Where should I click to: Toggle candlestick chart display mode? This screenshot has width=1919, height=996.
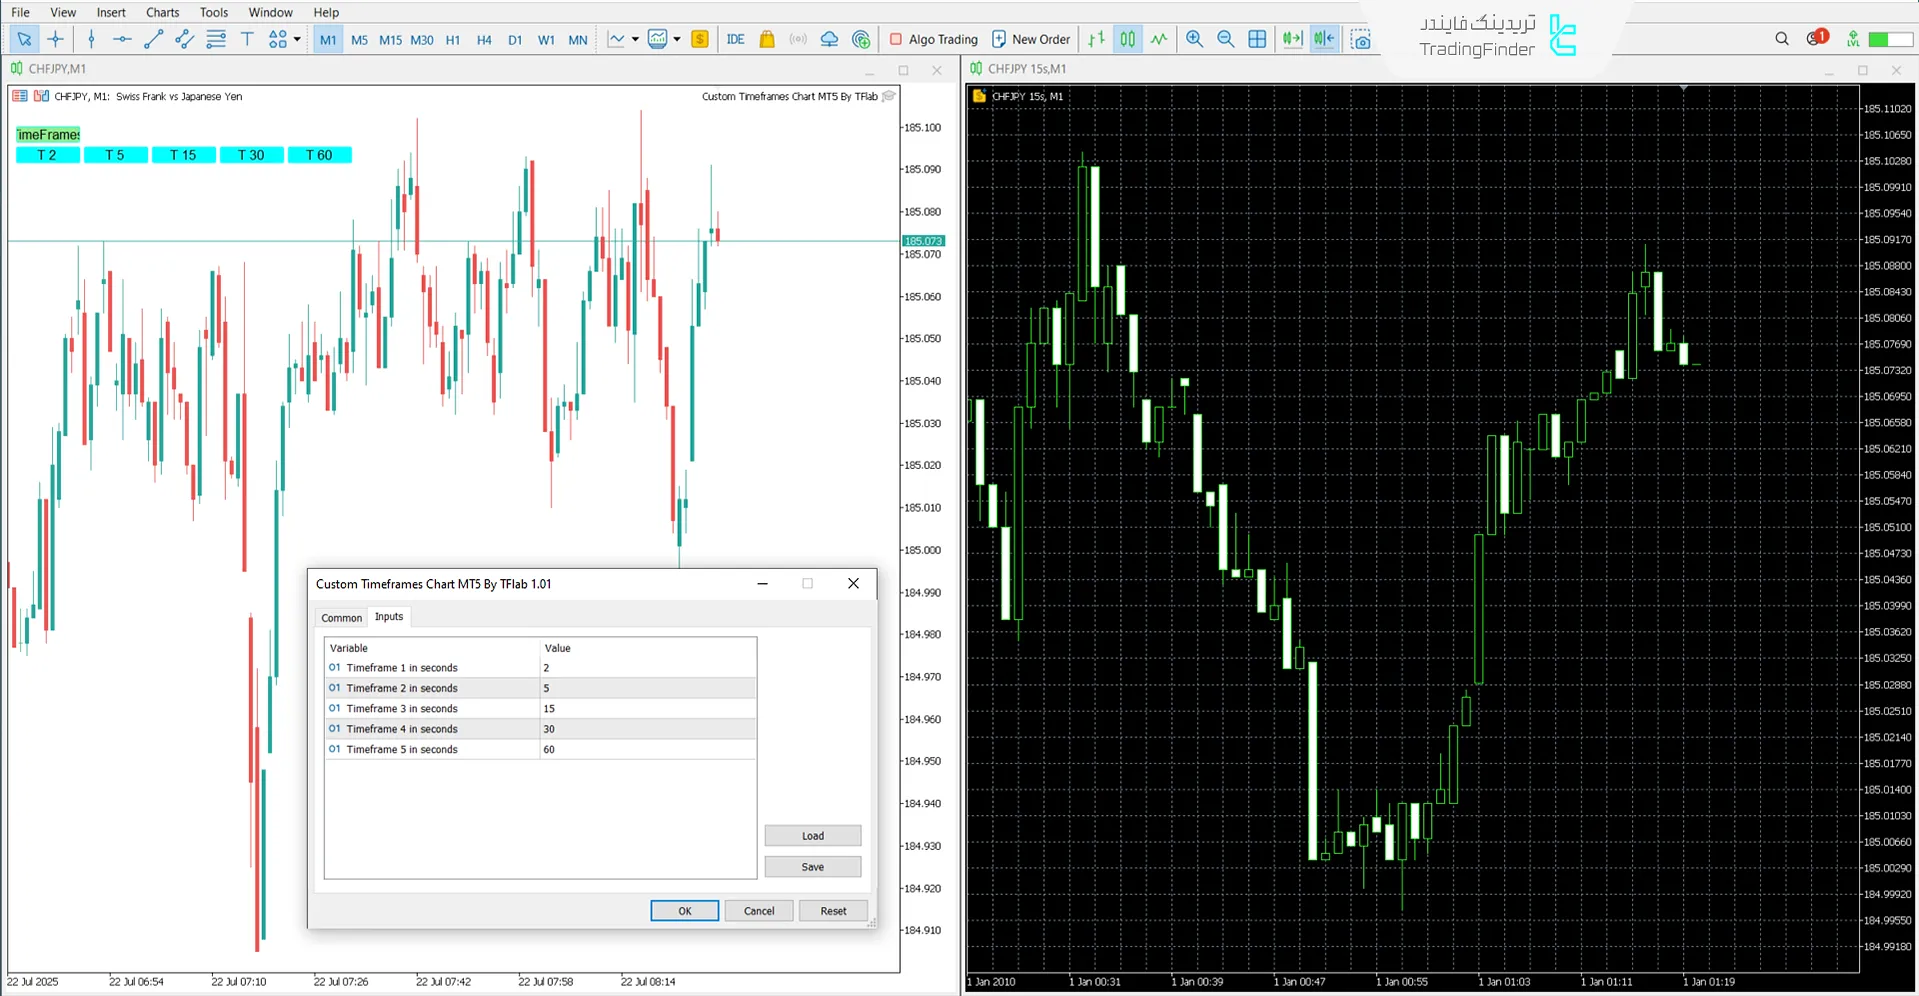coord(1127,39)
